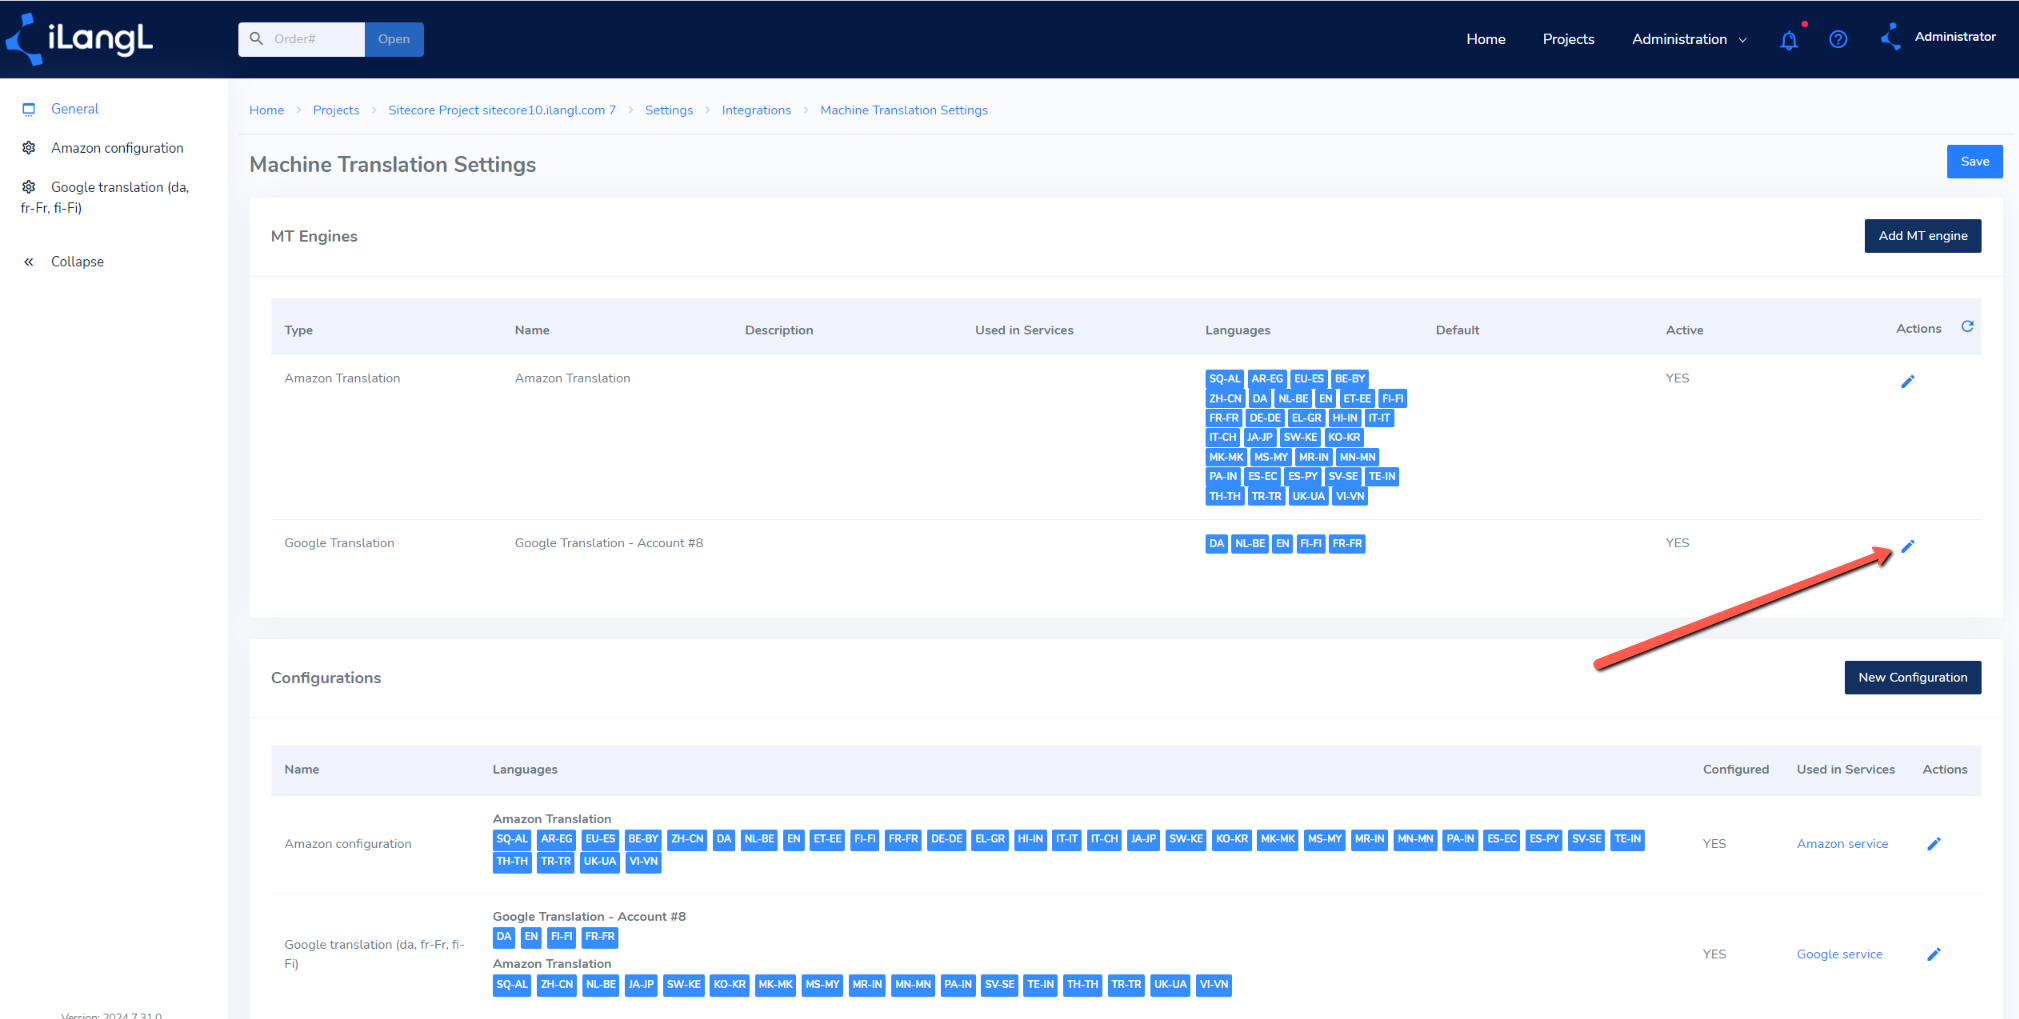
Task: Click Projects breadcrumb link
Action: coord(336,110)
